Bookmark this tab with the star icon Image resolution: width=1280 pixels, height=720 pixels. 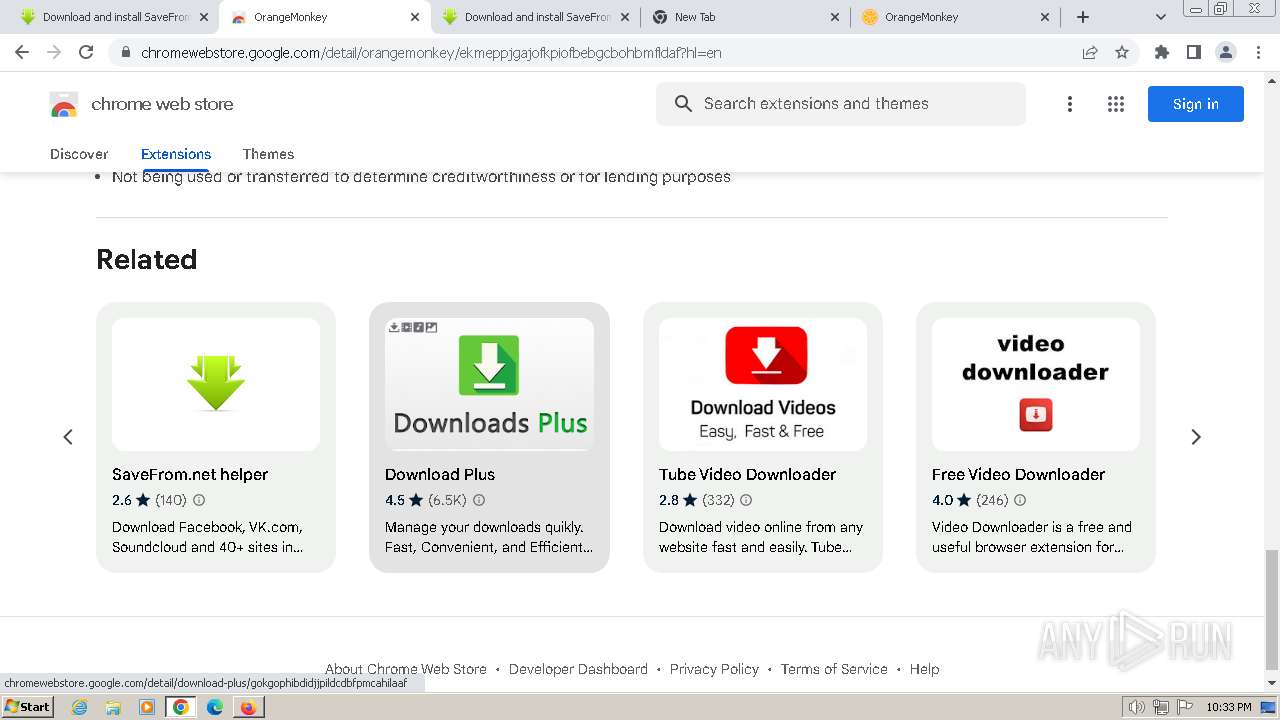(x=1122, y=52)
